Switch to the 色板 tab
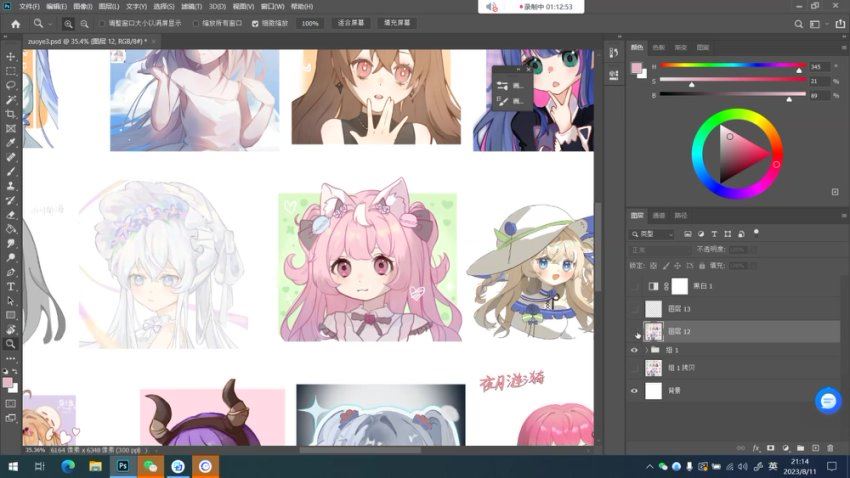This screenshot has width=850, height=478. pos(659,48)
